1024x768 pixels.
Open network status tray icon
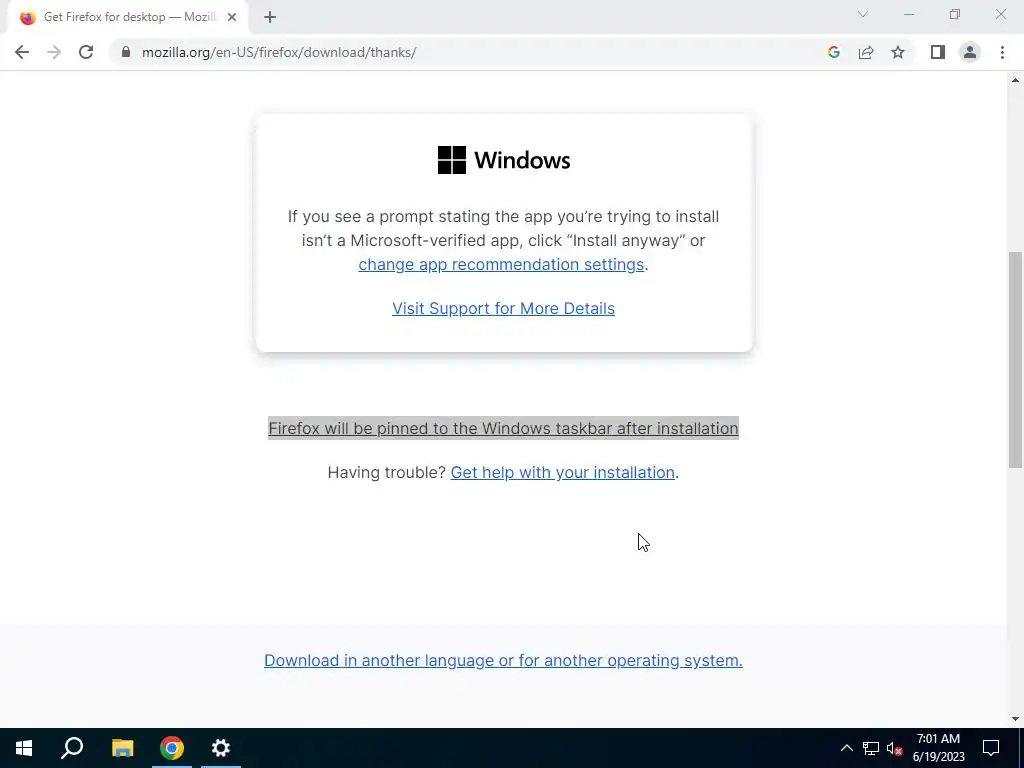click(x=871, y=748)
